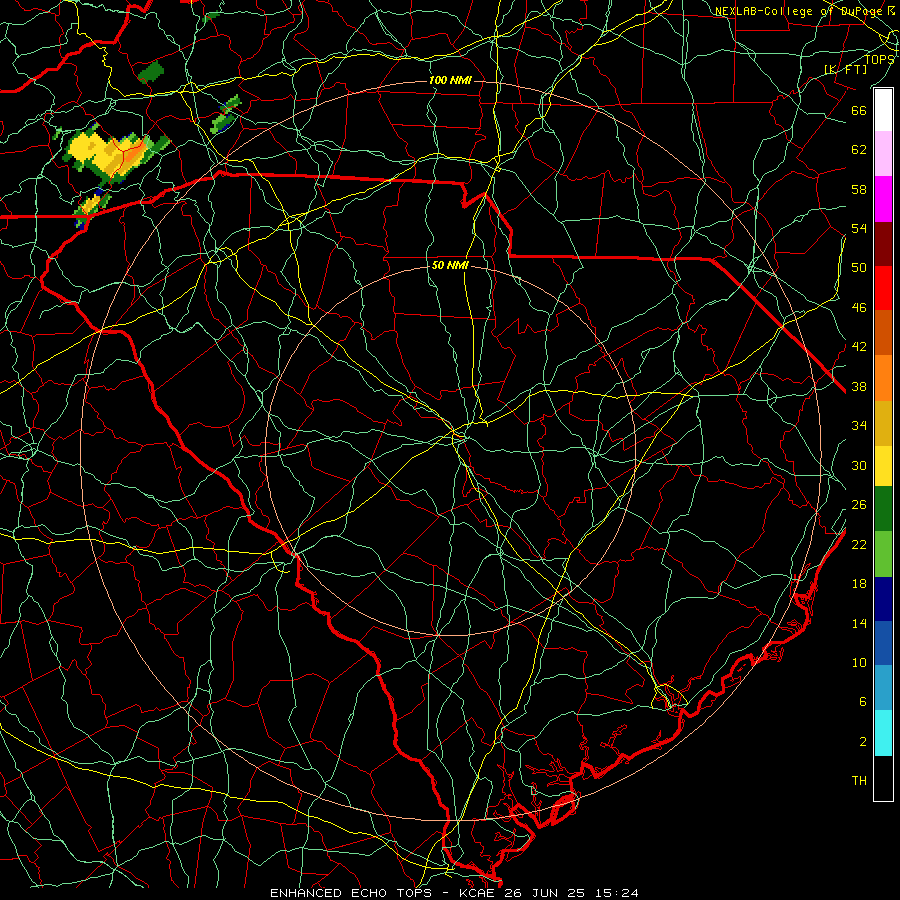
Task: Click the light green swatch on the color scale
Action: point(883,554)
